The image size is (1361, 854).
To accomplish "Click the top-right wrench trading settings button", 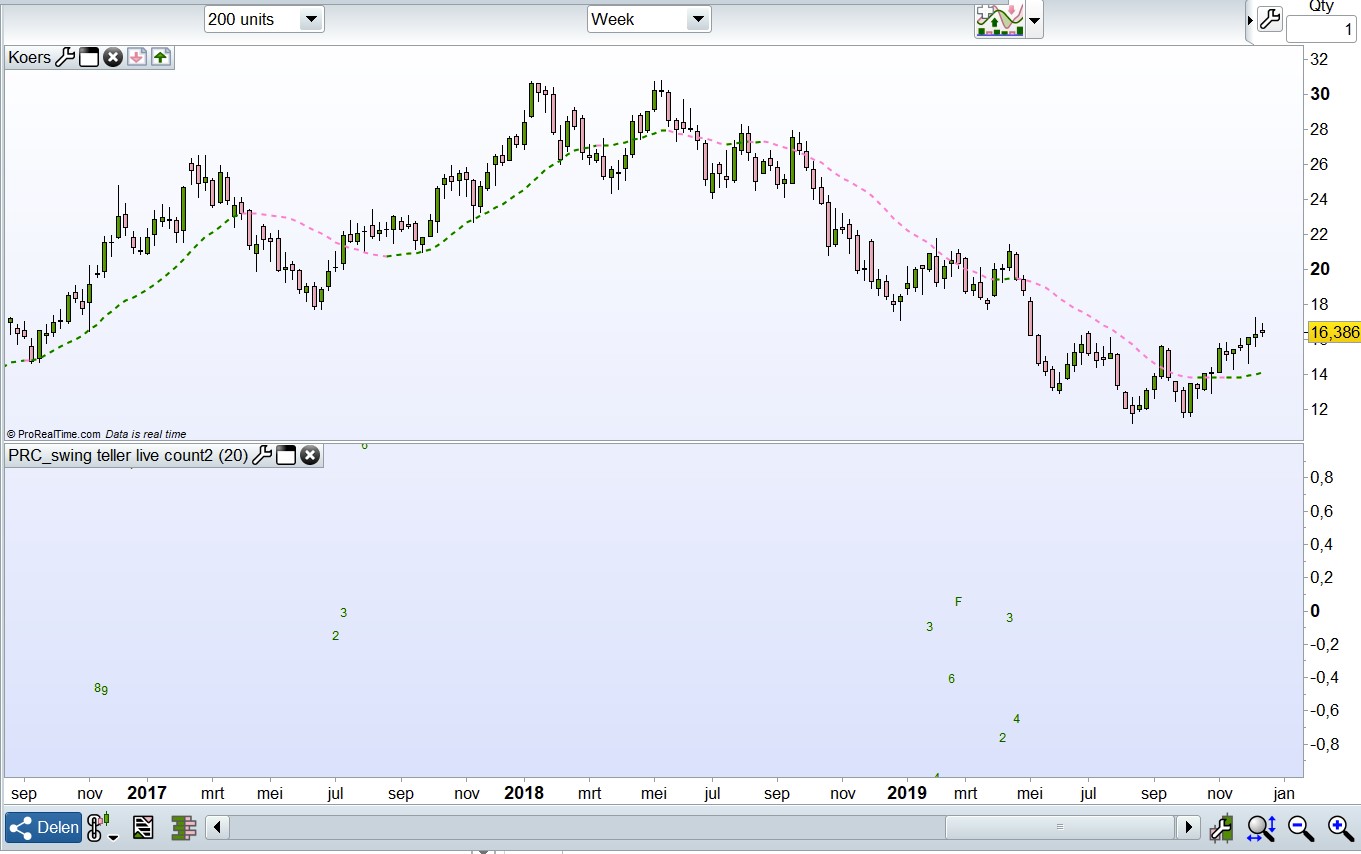I will [1269, 19].
